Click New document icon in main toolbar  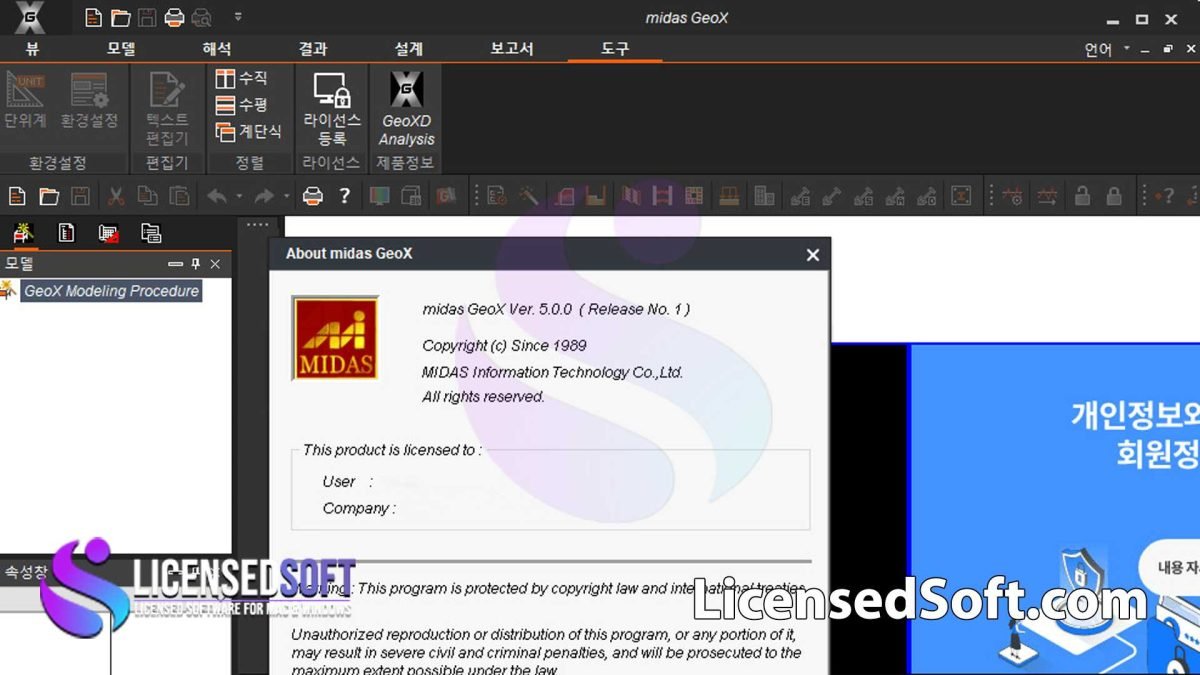pyautogui.click(x=17, y=196)
